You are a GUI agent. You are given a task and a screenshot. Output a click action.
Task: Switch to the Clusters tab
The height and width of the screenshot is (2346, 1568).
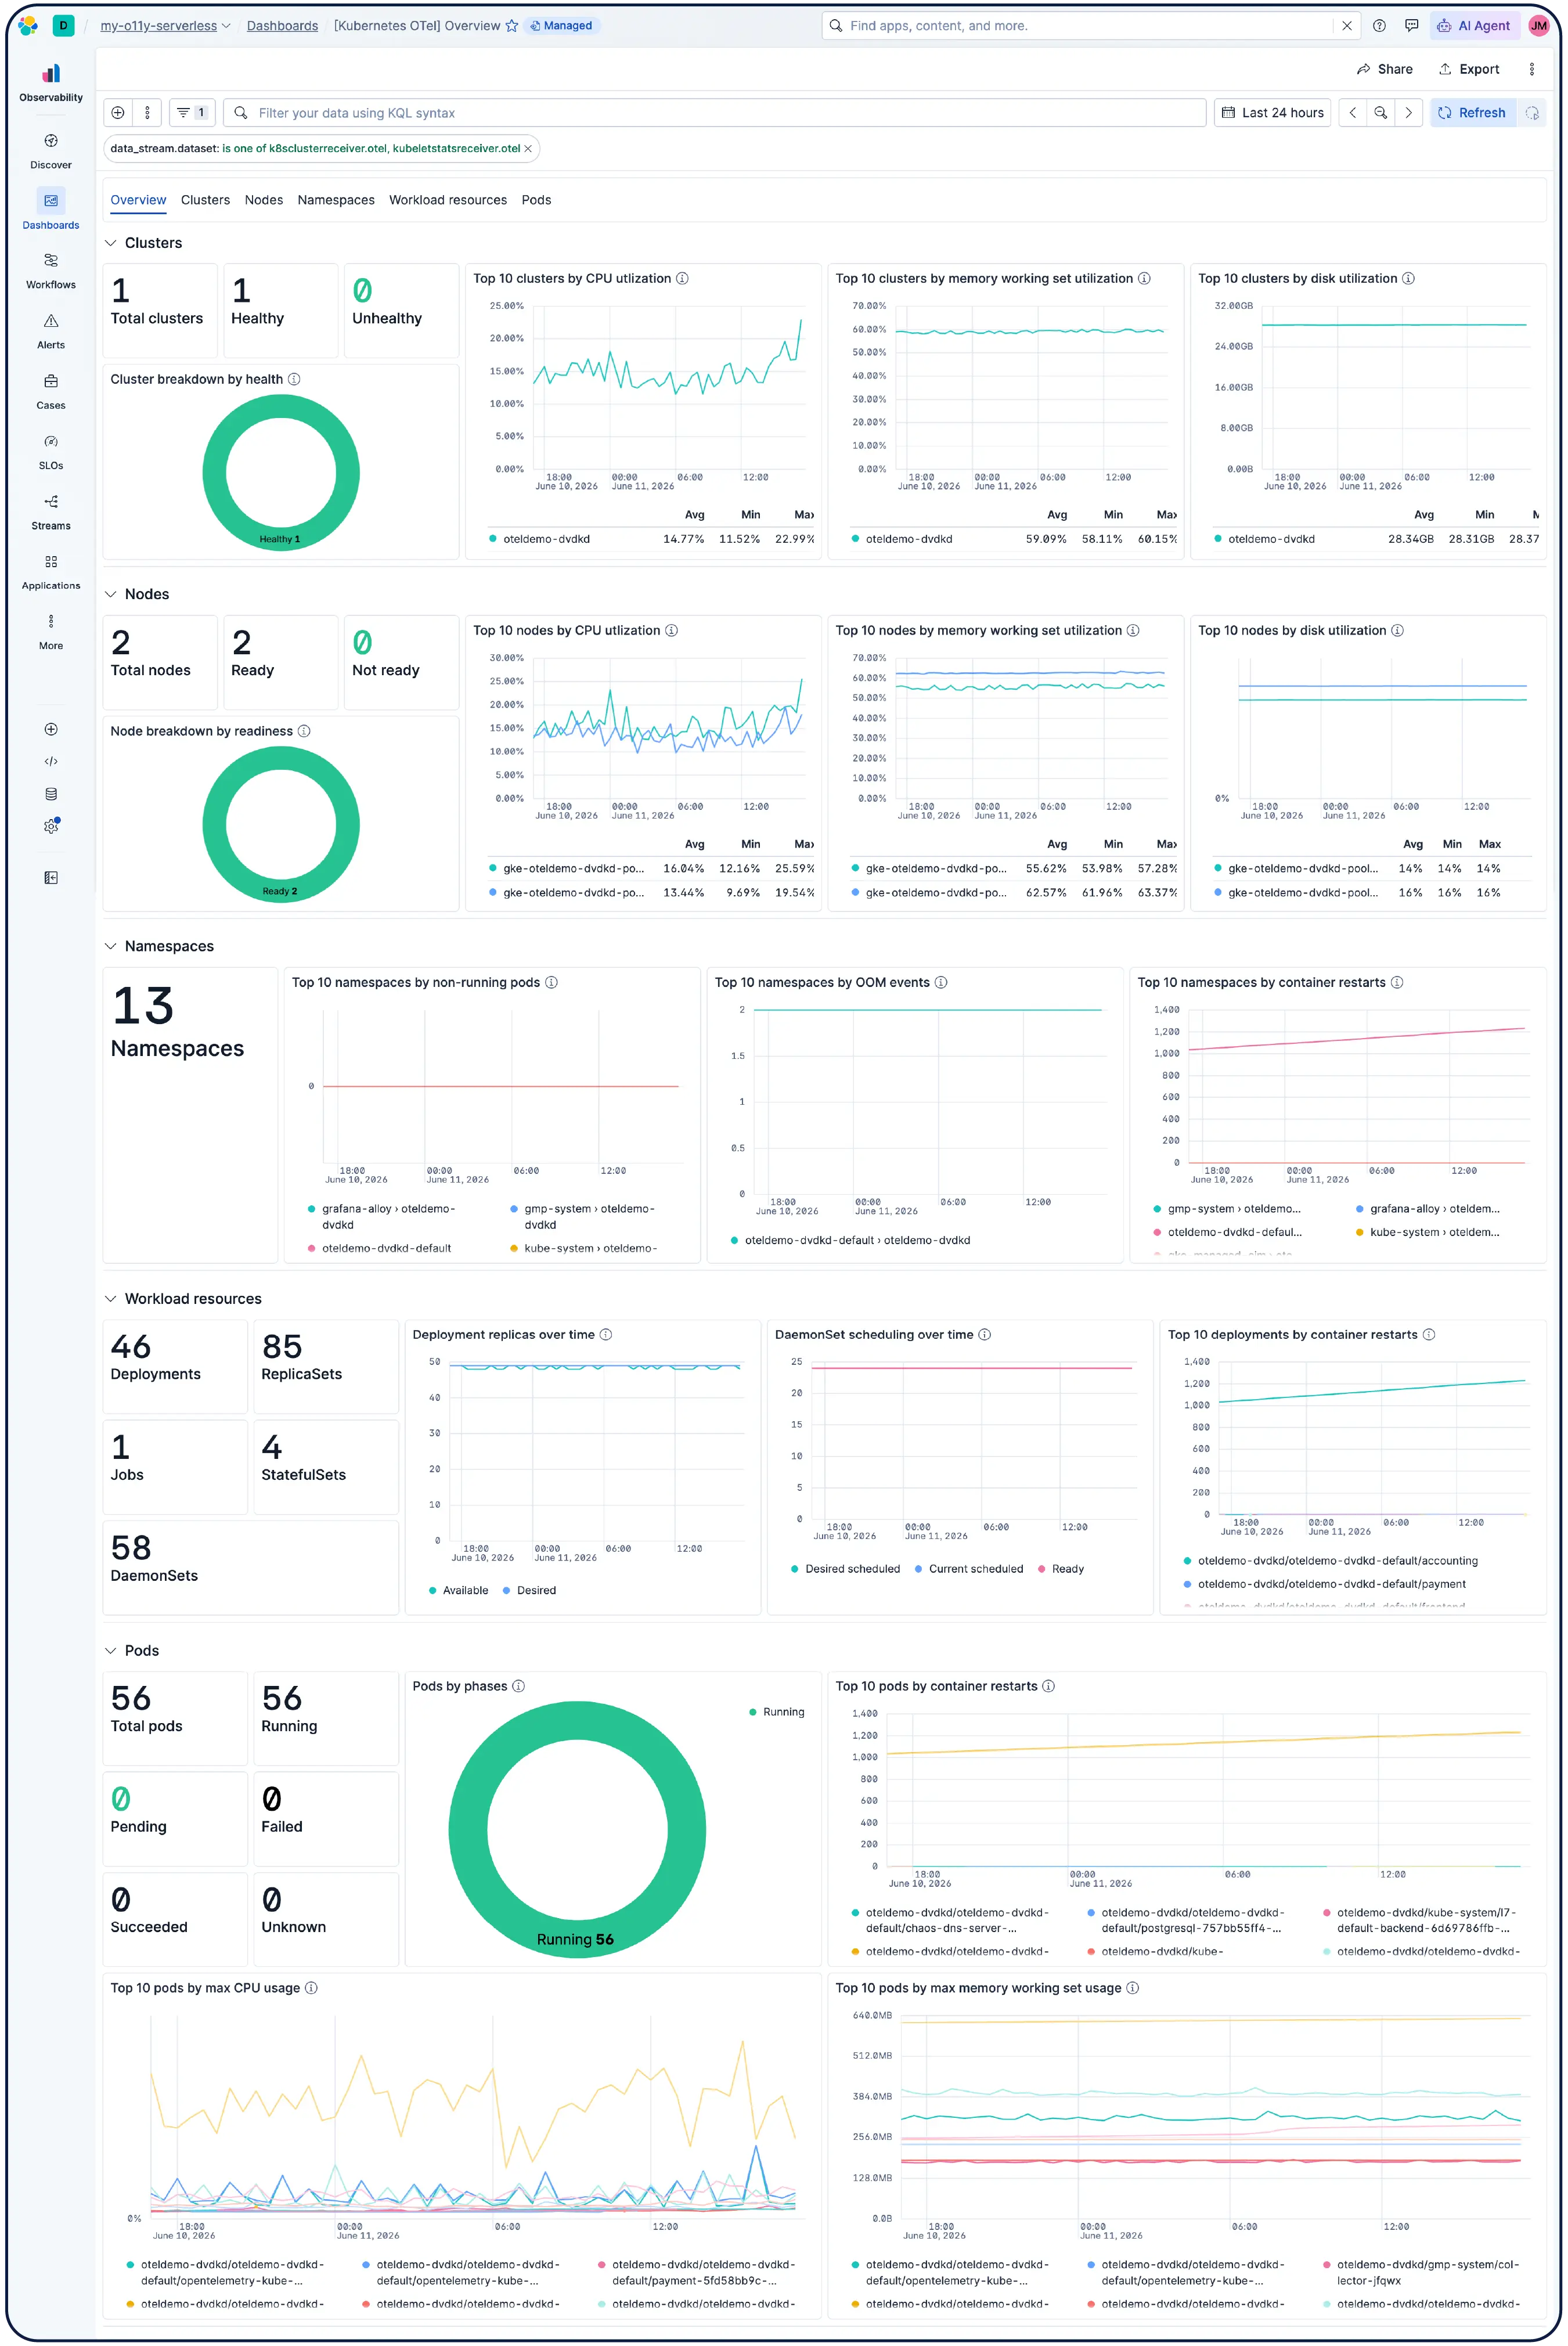click(205, 200)
